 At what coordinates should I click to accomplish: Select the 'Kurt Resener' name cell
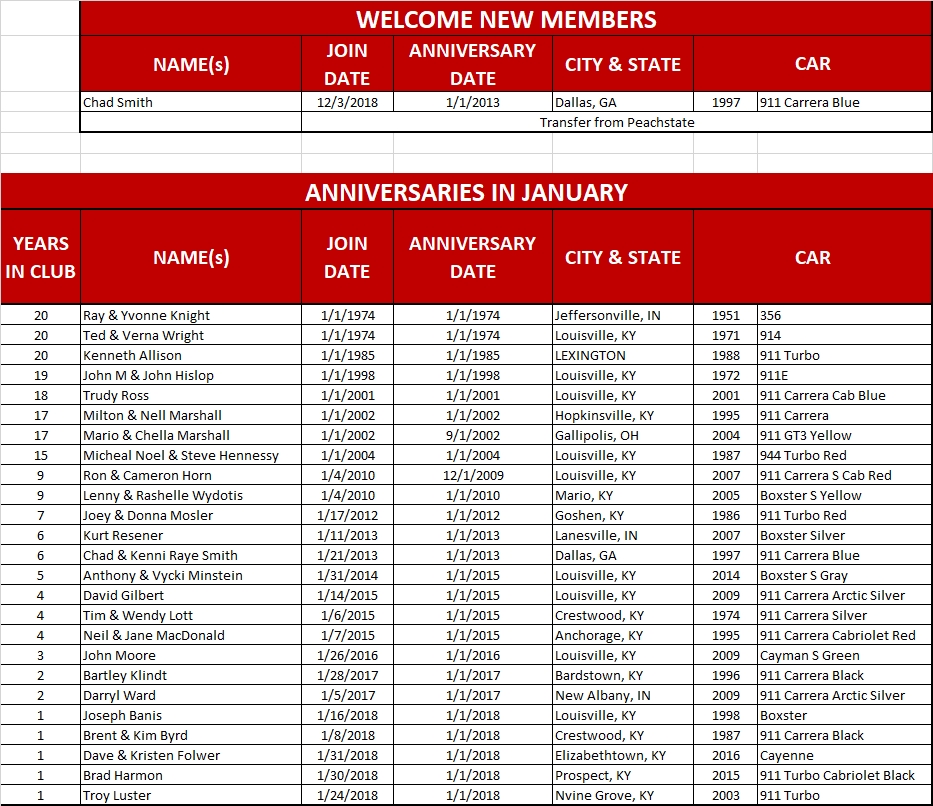191,535
